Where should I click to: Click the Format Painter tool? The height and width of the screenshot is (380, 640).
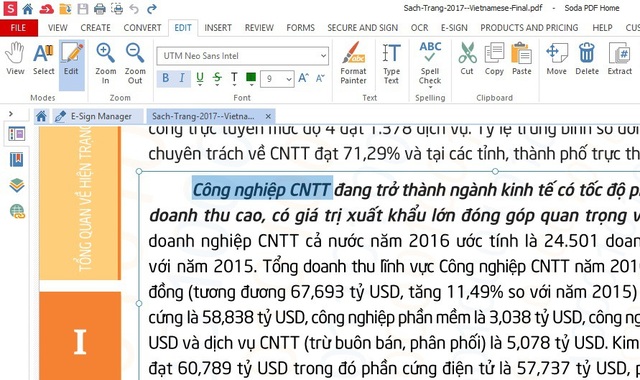tap(353, 63)
